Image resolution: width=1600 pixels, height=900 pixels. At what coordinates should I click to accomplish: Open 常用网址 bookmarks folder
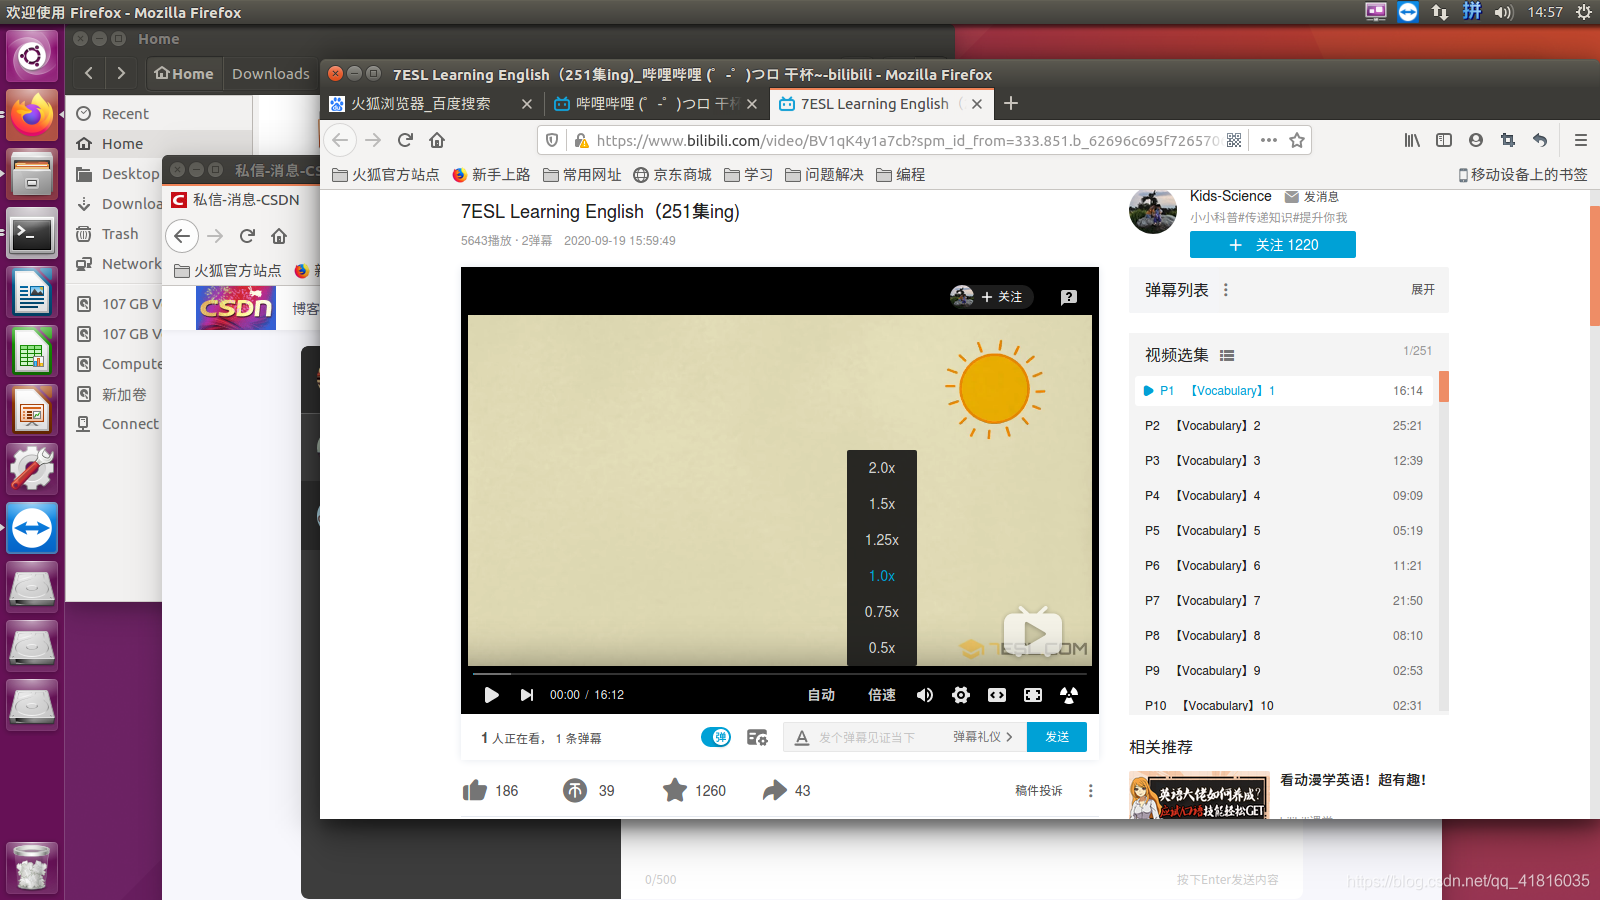(x=583, y=175)
